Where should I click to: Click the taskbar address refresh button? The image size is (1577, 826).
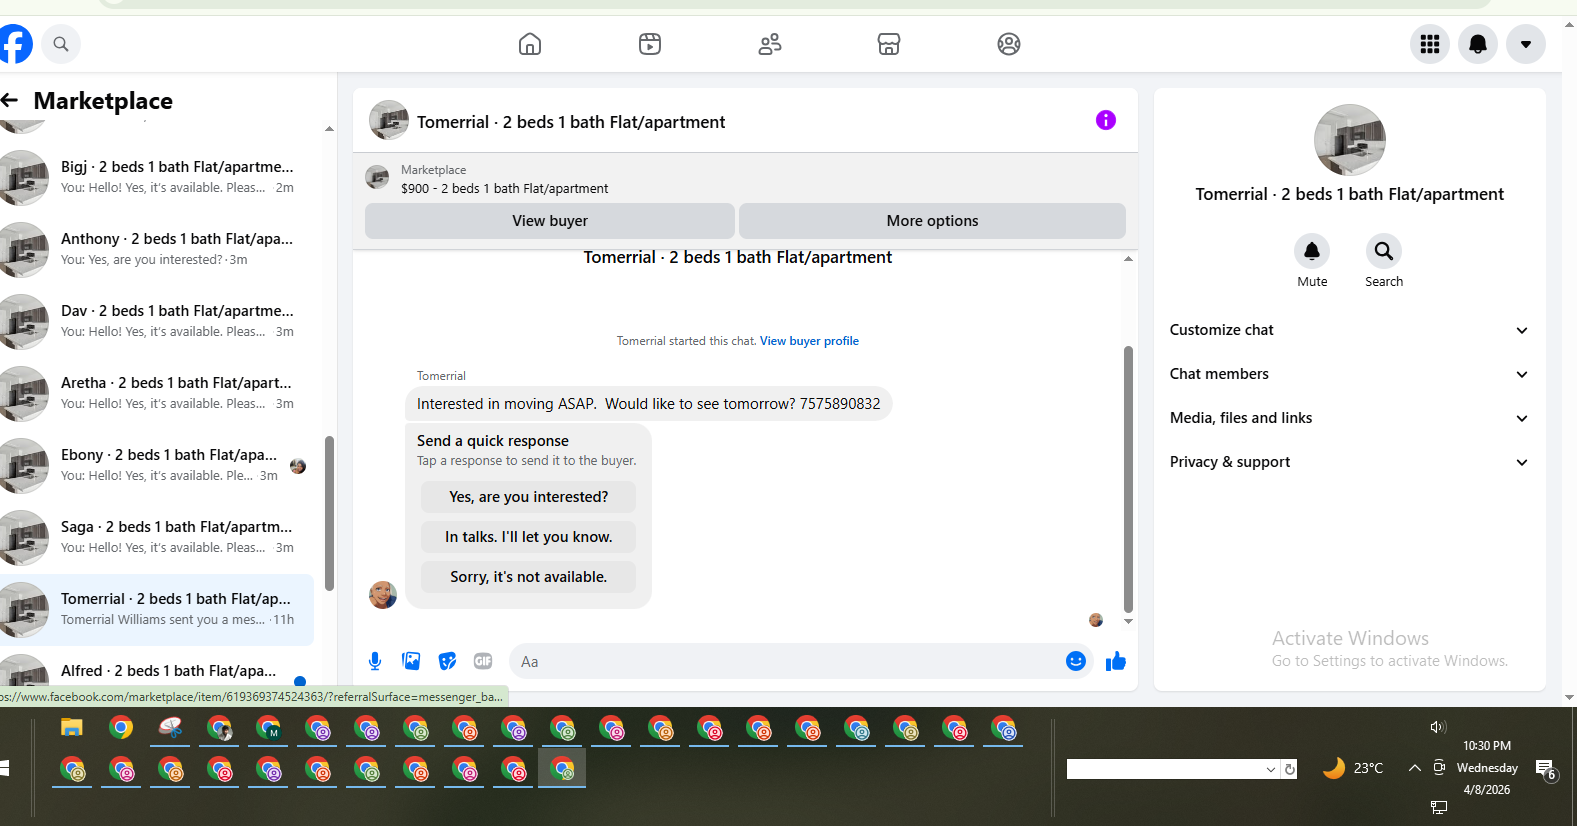click(1290, 769)
